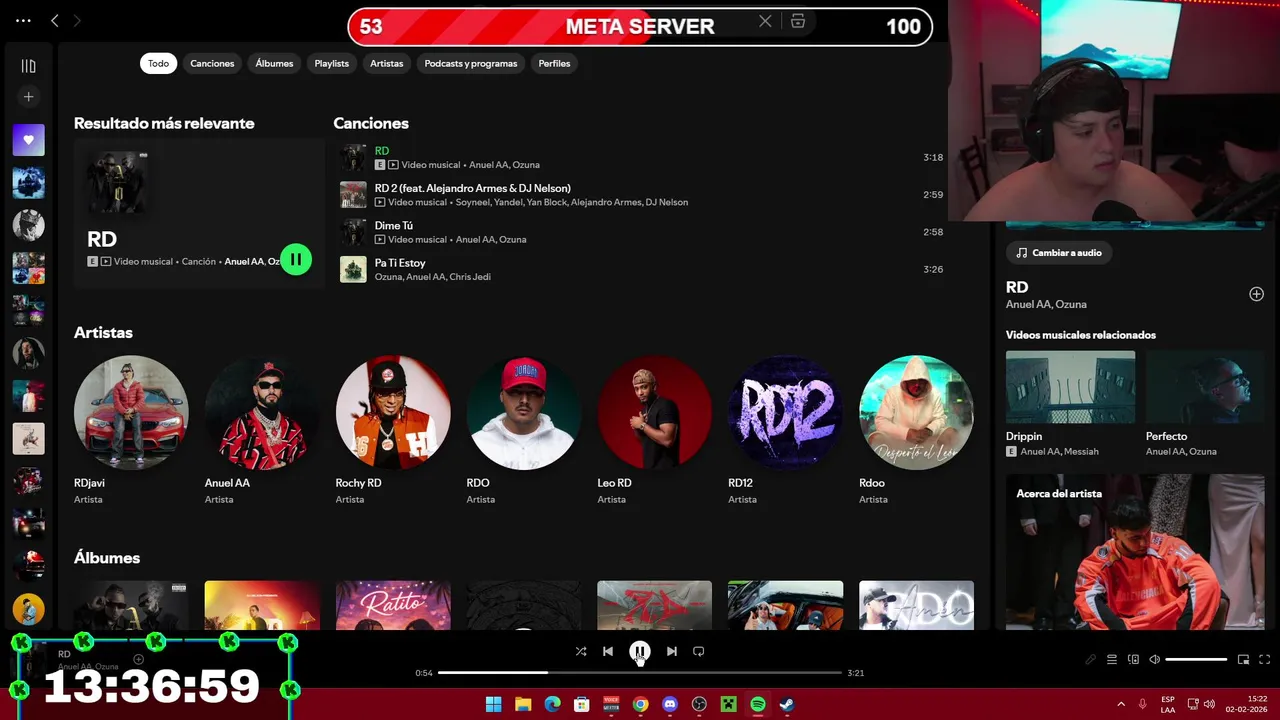Pause RD from the green button
Image resolution: width=1280 pixels, height=720 pixels.
click(296, 259)
